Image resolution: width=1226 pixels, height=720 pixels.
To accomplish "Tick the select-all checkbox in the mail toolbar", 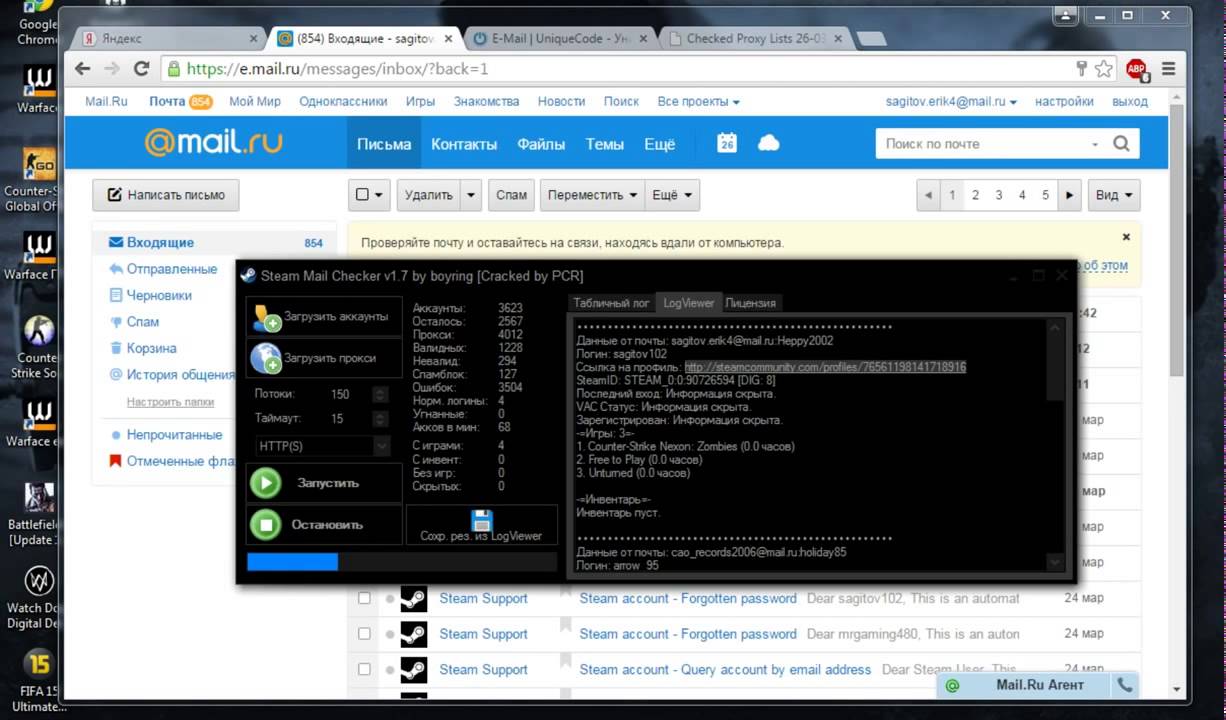I will [x=363, y=195].
